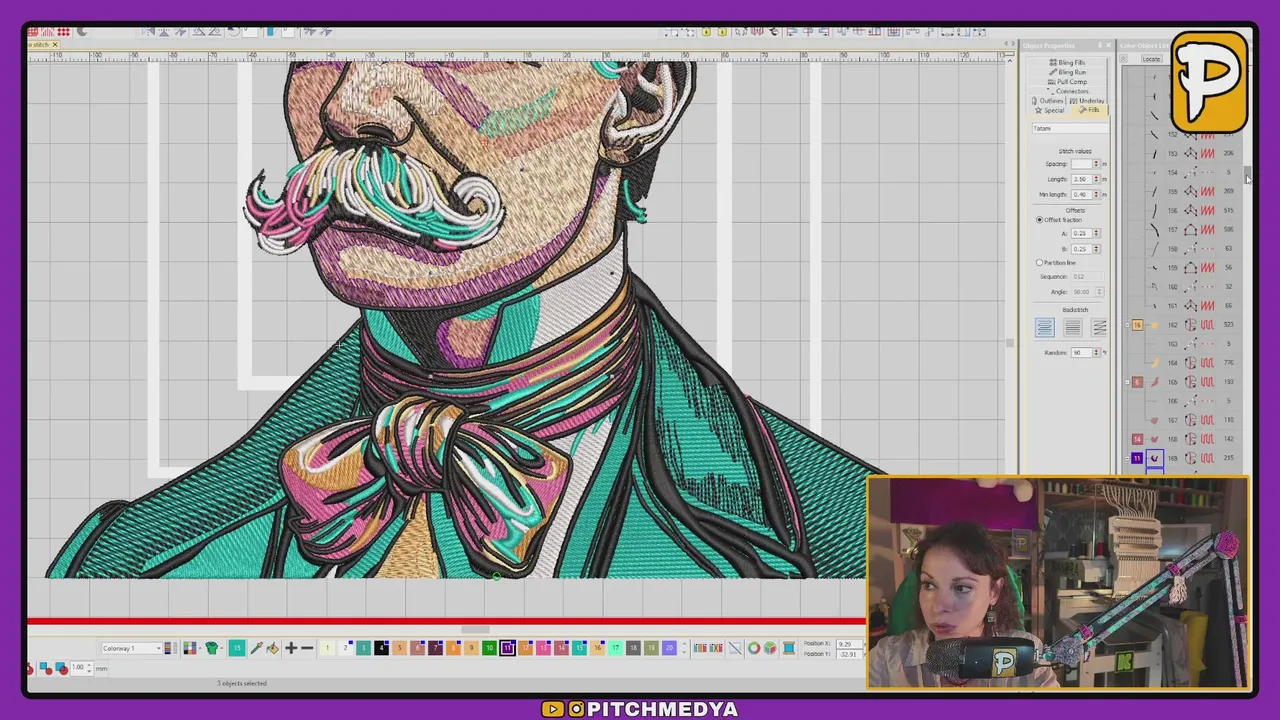Click the Length stepper arrows
Image resolution: width=1280 pixels, height=720 pixels.
coord(1096,179)
